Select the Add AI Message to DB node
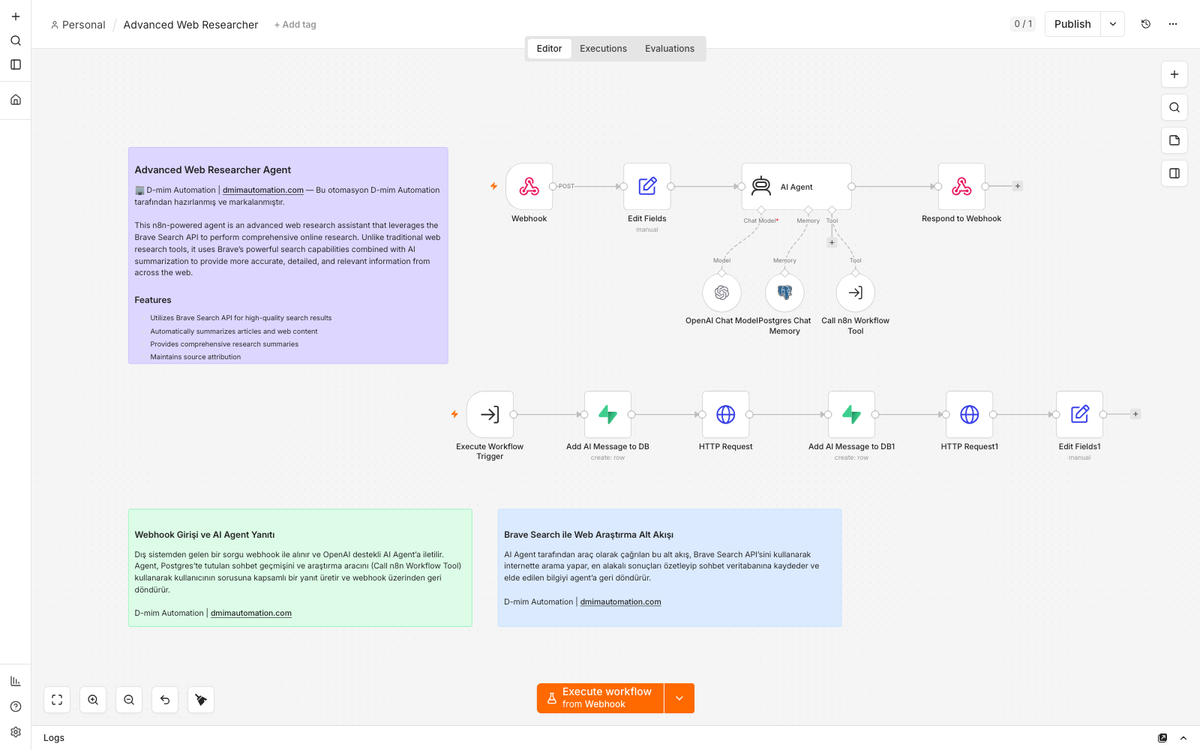 608,415
